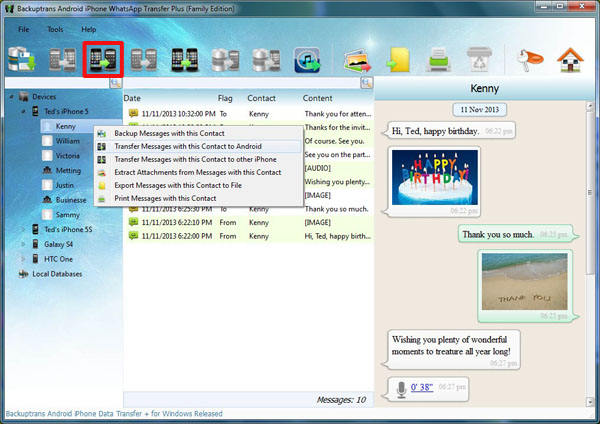
Task: Click the search icon above message list
Action: [367, 83]
